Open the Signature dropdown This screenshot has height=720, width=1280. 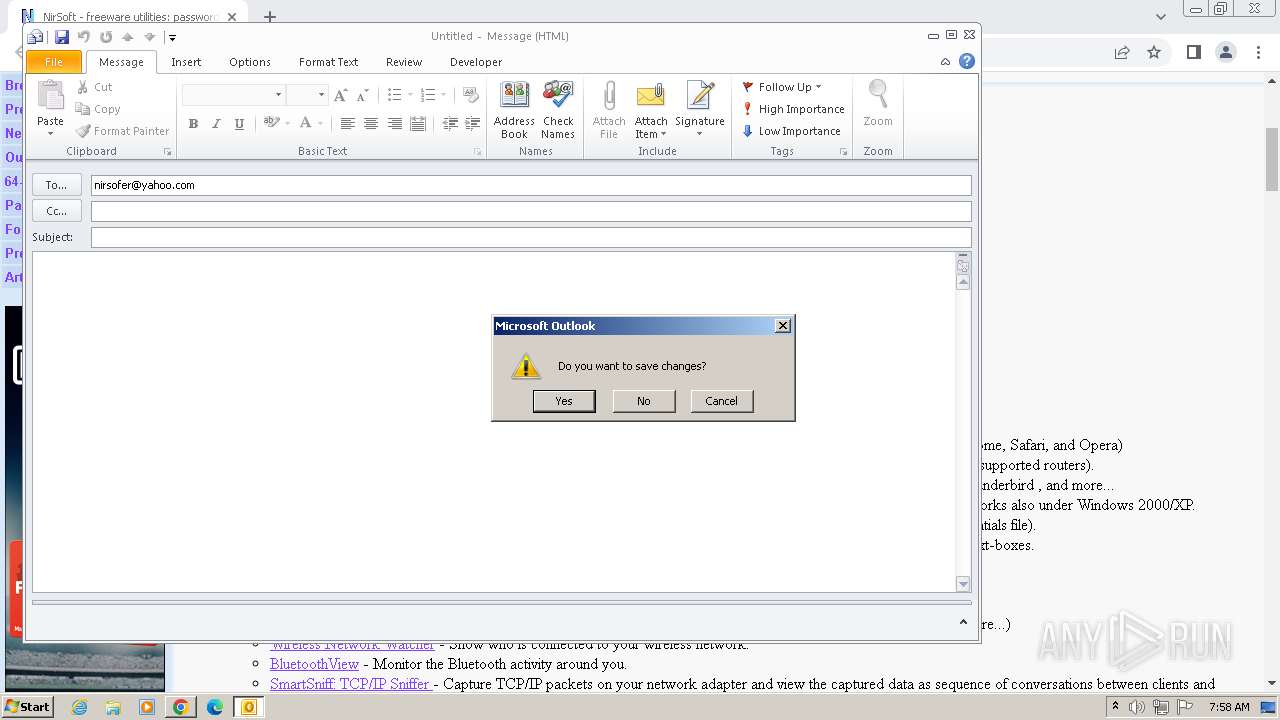(x=699, y=110)
